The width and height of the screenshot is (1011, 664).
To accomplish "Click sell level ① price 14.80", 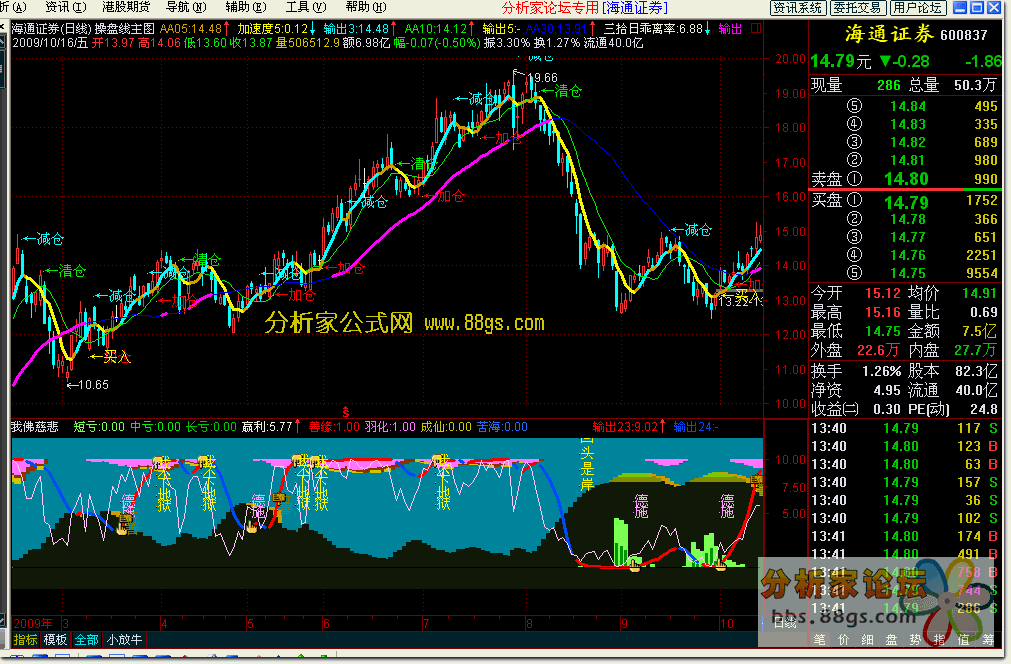I will point(906,179).
